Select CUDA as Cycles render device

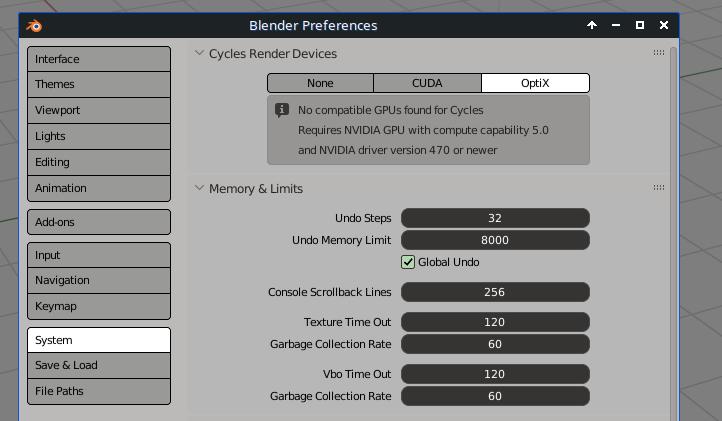(427, 83)
